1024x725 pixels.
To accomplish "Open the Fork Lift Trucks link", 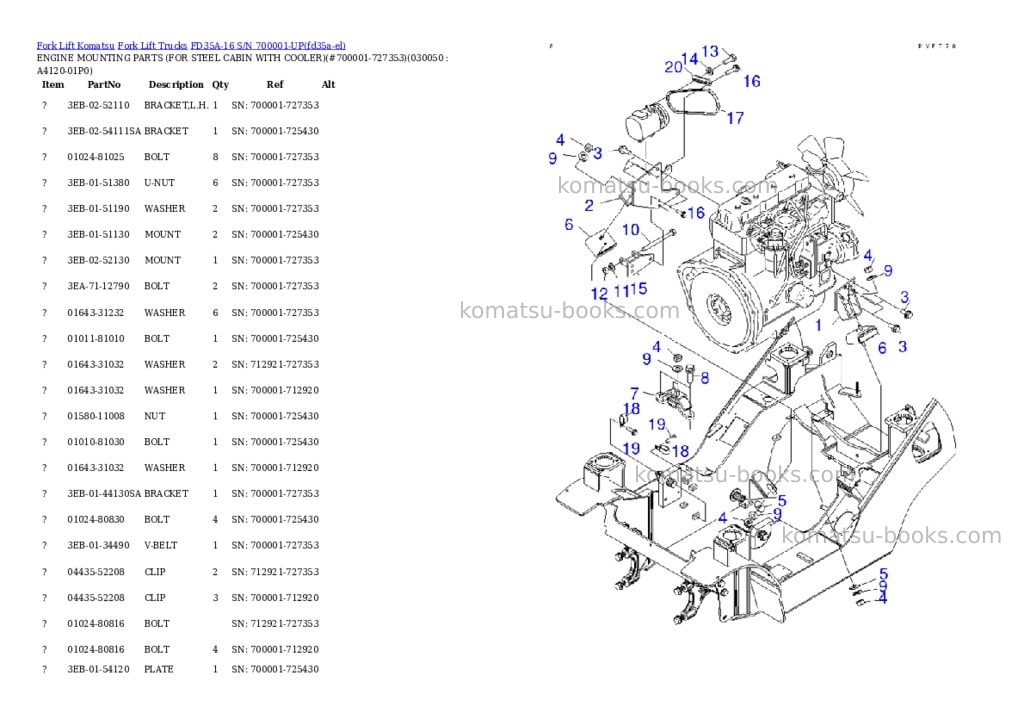I will coord(152,46).
